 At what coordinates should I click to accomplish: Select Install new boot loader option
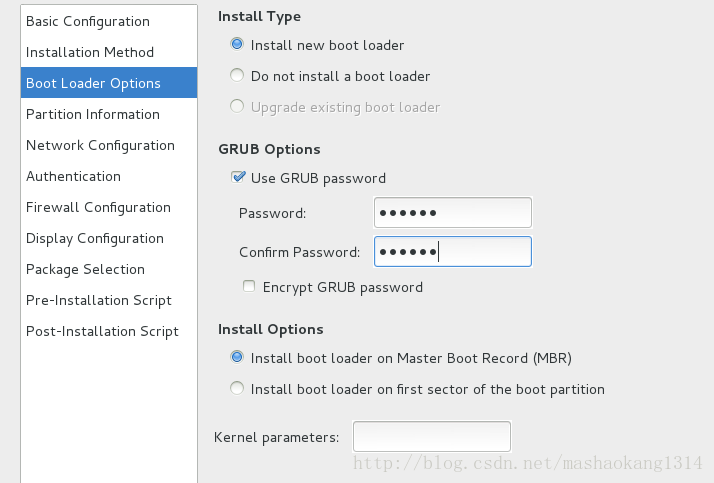tap(237, 45)
